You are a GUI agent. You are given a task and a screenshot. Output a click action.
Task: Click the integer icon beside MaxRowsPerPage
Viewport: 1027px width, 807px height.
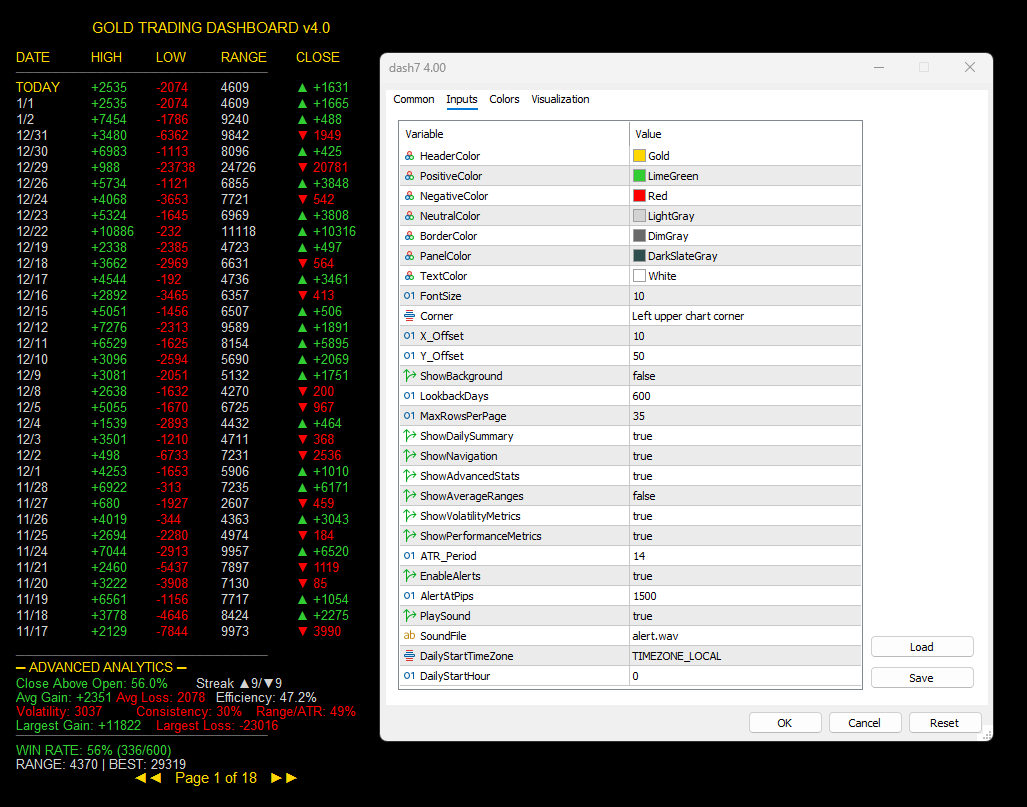point(409,415)
